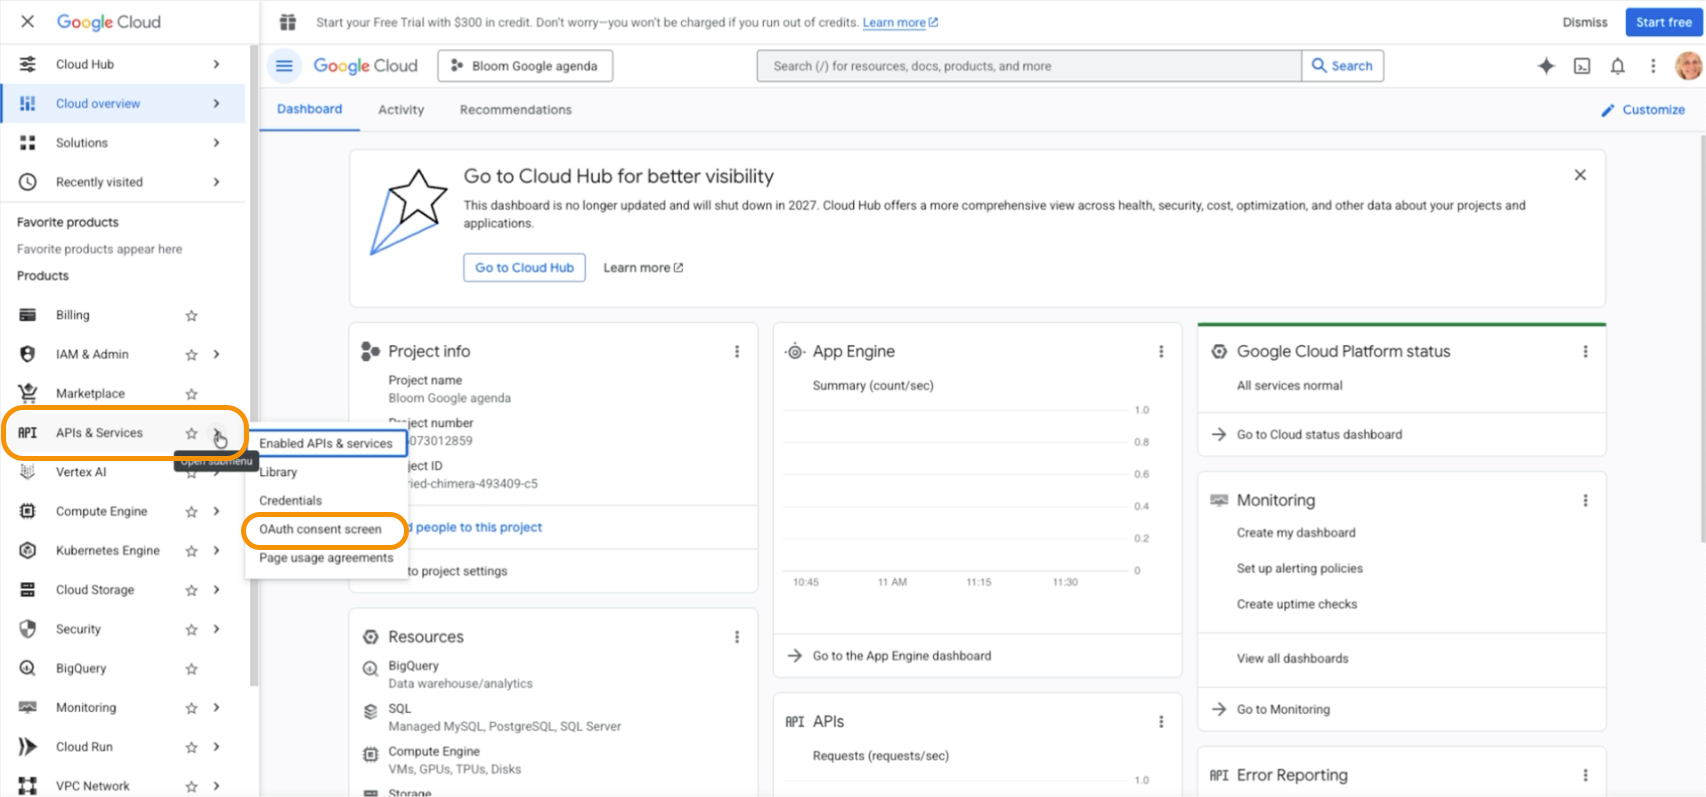Click the Go to Cloud Hub button
The width and height of the screenshot is (1706, 797).
click(x=524, y=268)
